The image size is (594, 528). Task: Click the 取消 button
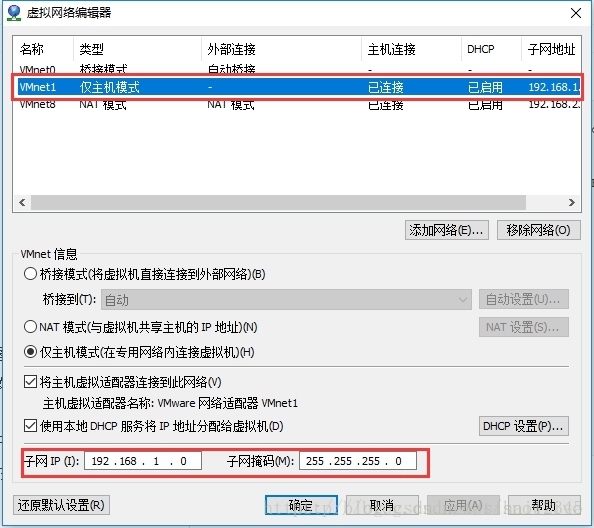[x=382, y=505]
